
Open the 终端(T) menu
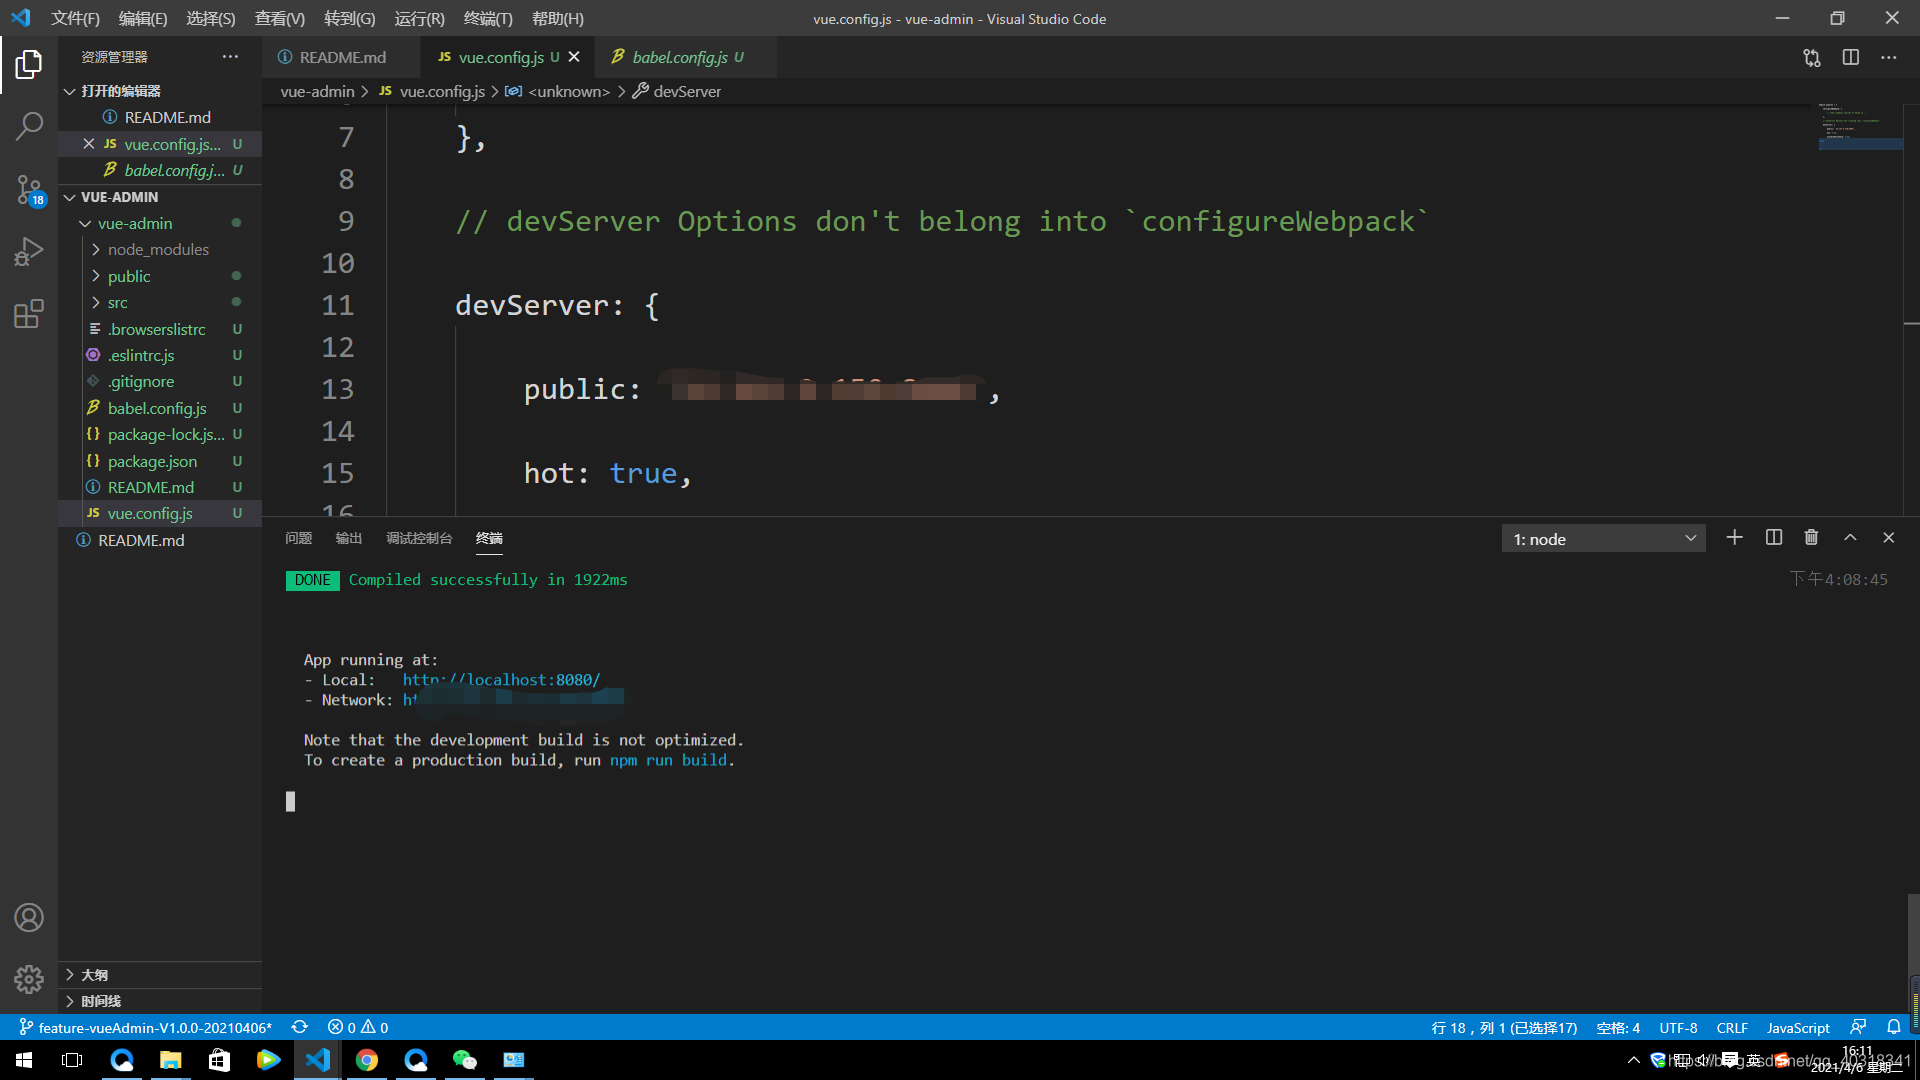(x=487, y=18)
